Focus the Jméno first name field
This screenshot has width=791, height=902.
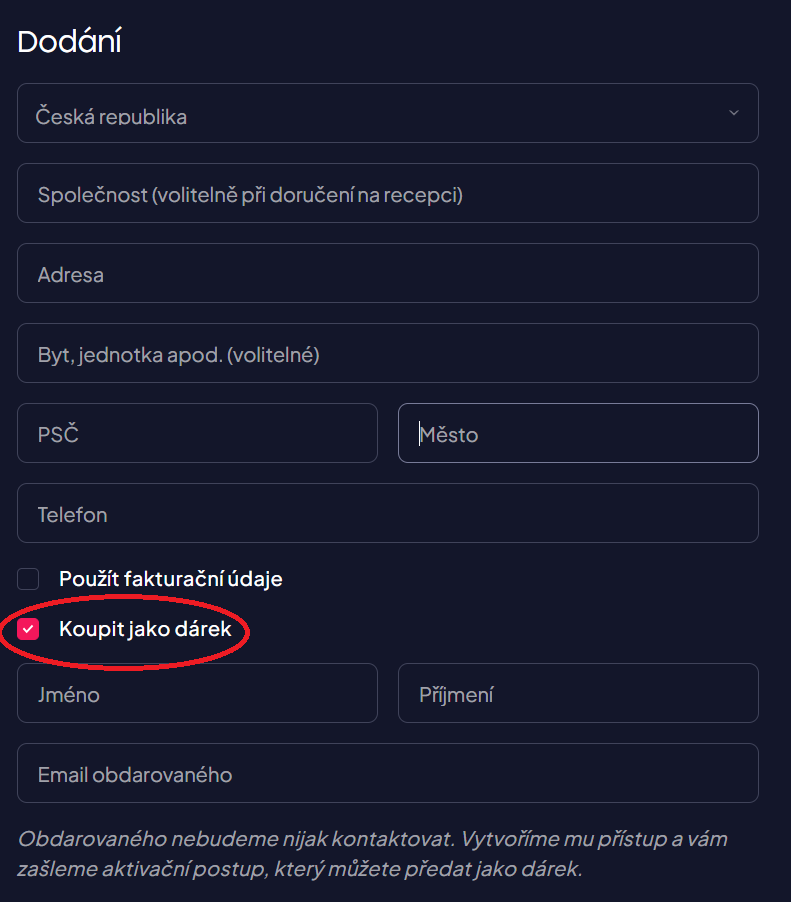197,693
